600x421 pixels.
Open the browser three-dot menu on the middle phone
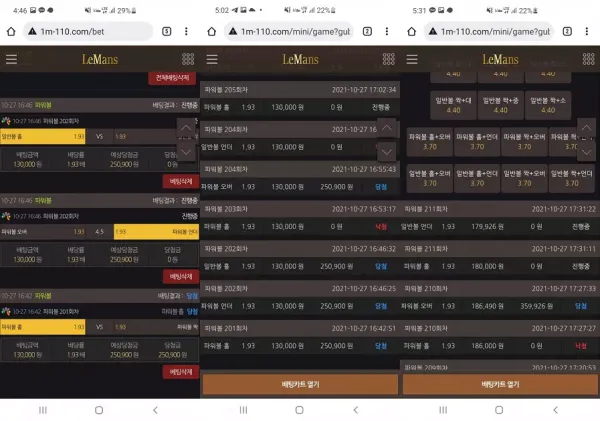387,31
